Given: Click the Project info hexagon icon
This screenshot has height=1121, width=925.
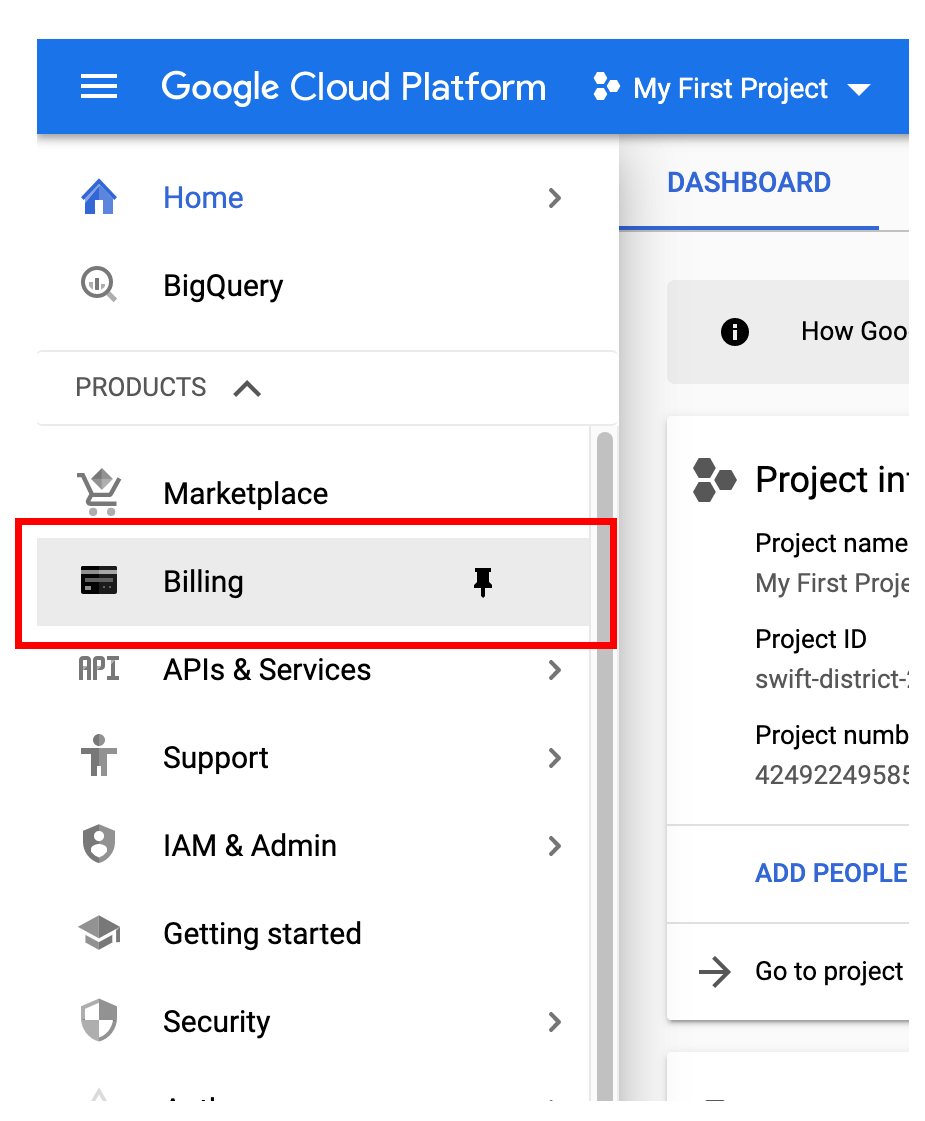Looking at the screenshot, I should tap(713, 480).
